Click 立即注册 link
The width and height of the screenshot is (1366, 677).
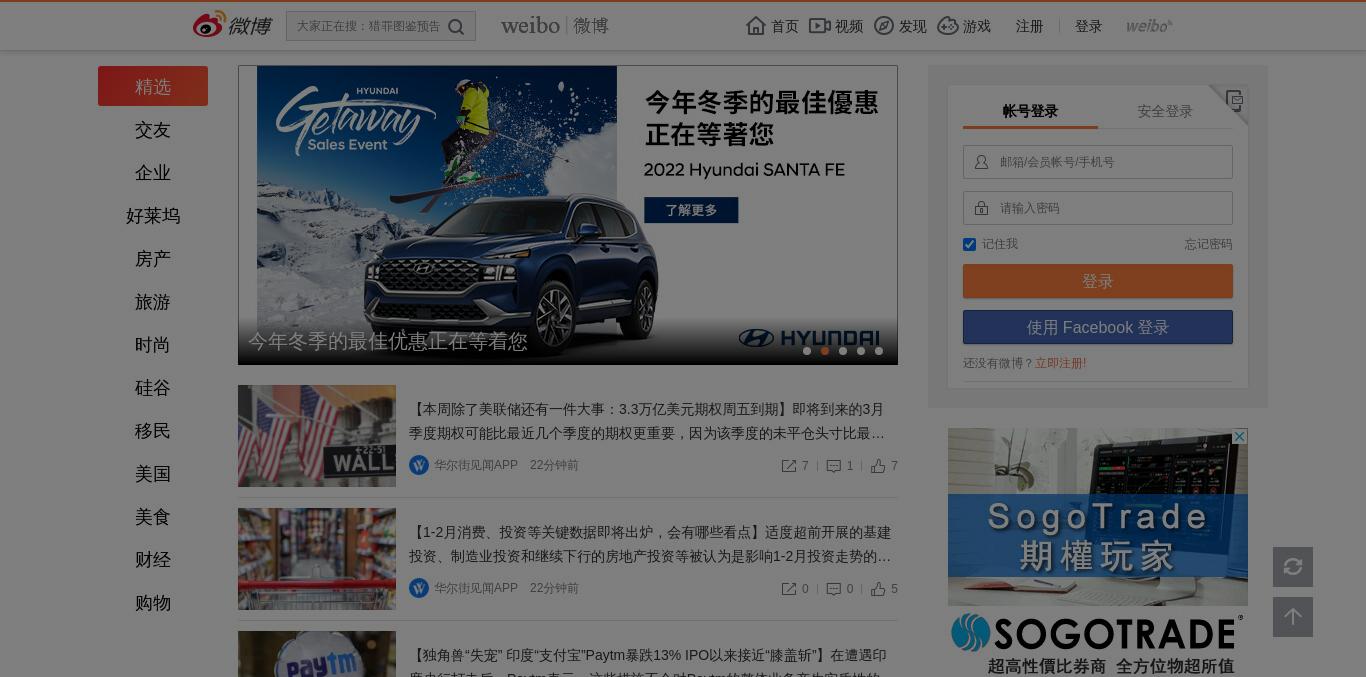(1060, 363)
